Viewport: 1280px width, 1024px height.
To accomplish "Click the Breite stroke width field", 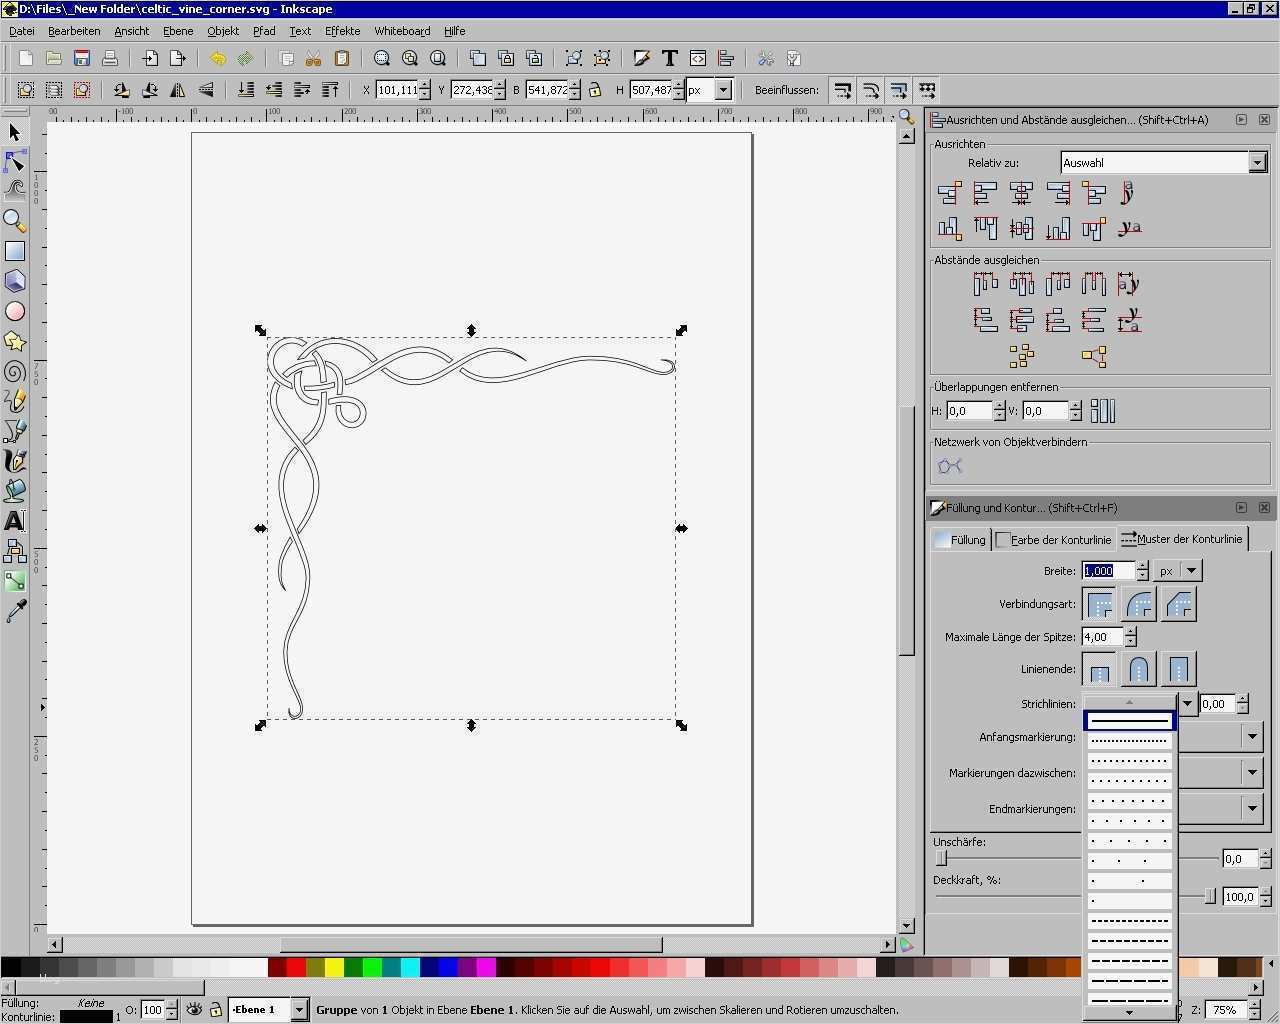I will click(1107, 571).
